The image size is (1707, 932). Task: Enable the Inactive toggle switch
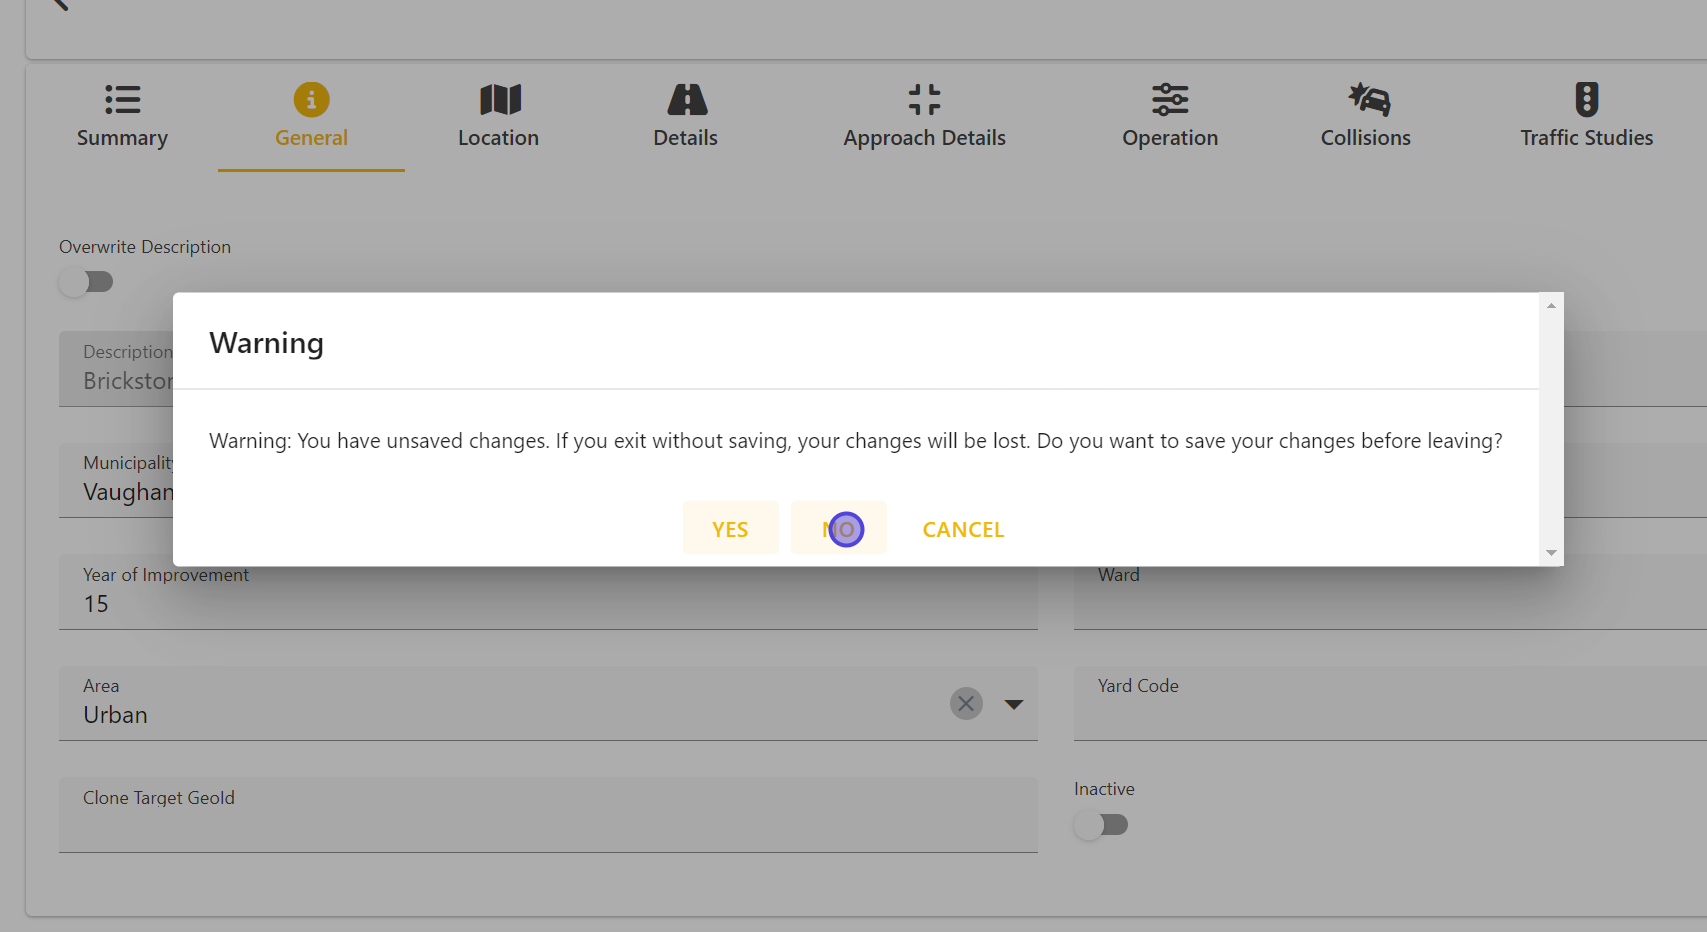point(1101,825)
